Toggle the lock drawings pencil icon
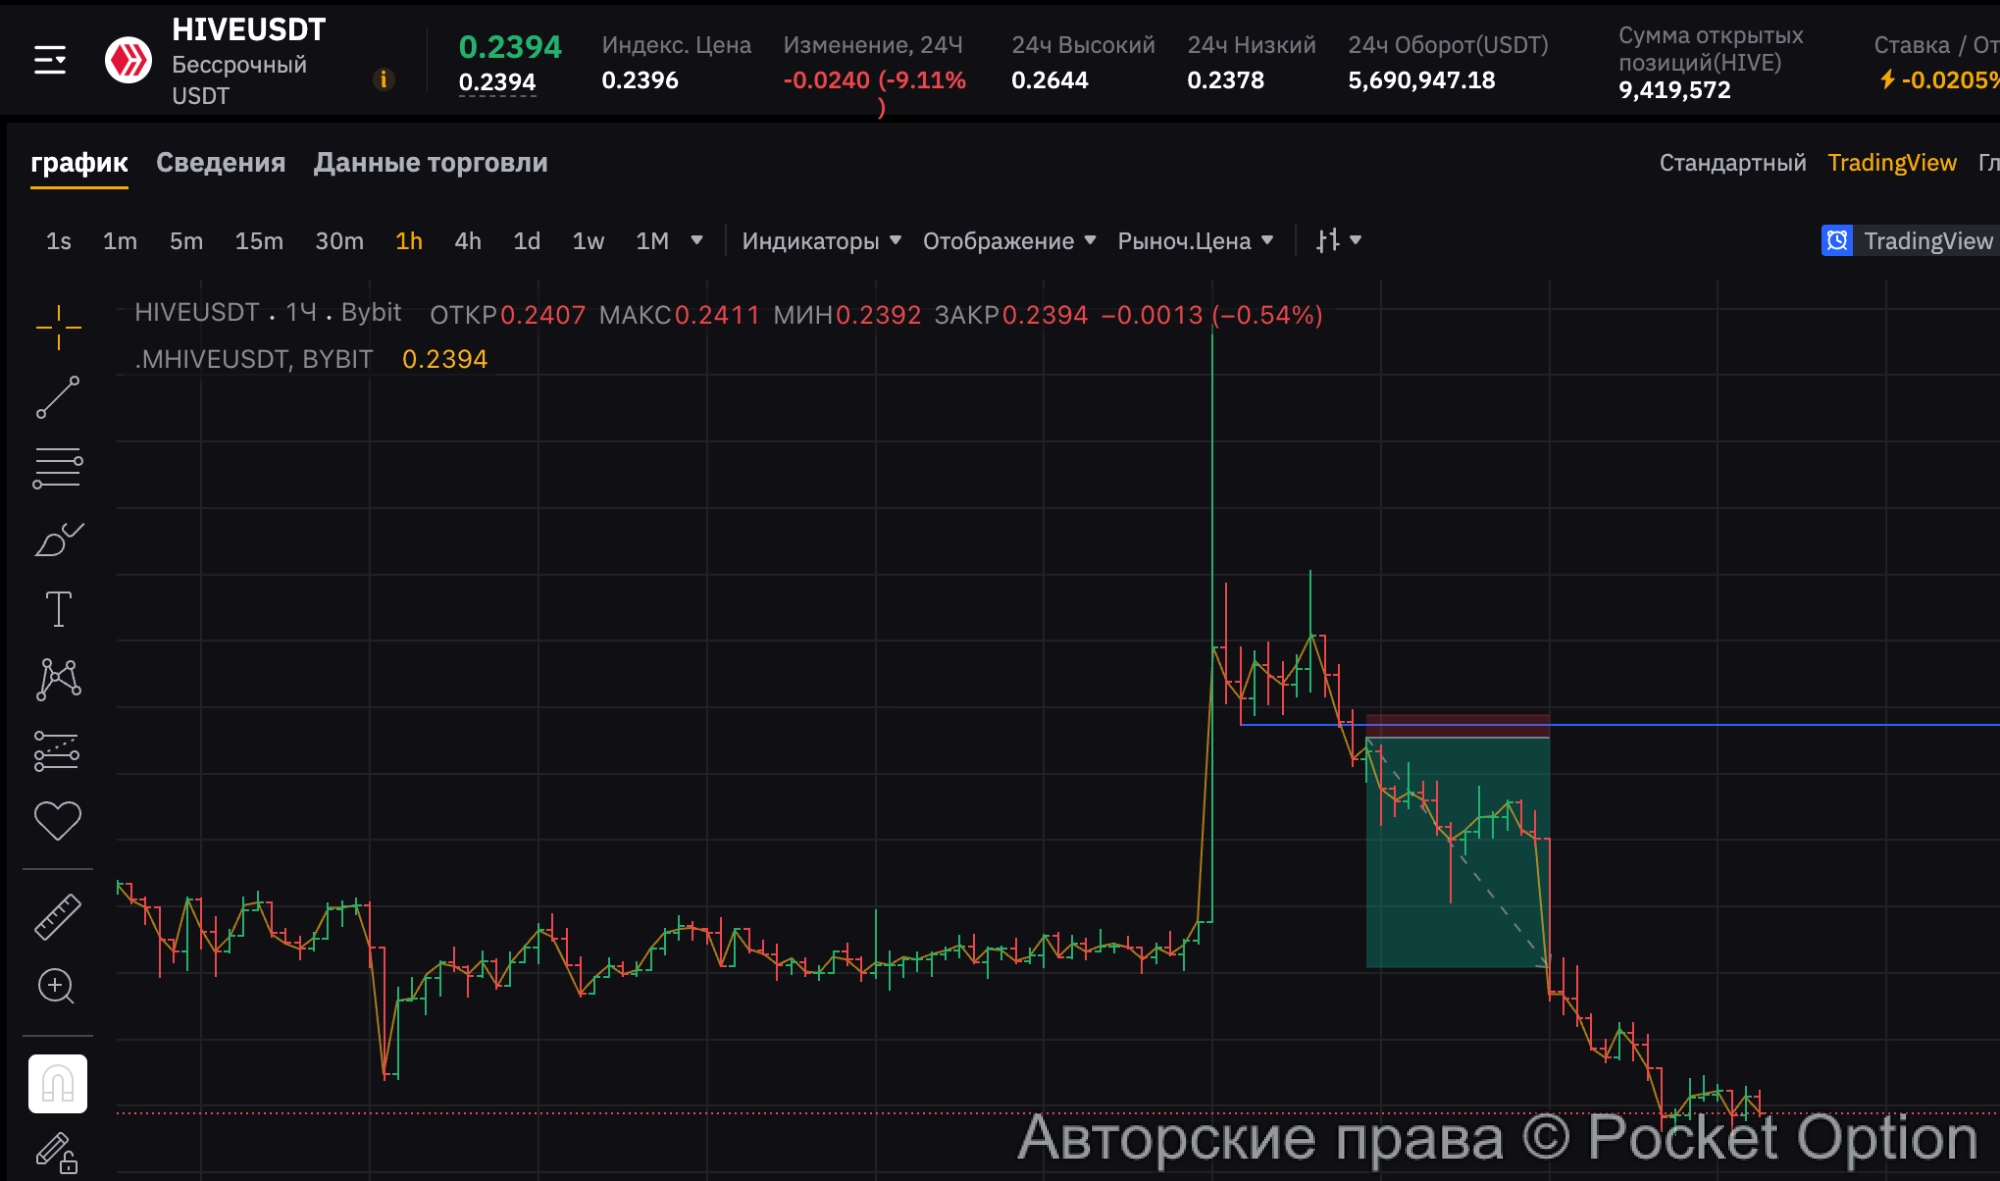 click(57, 1153)
